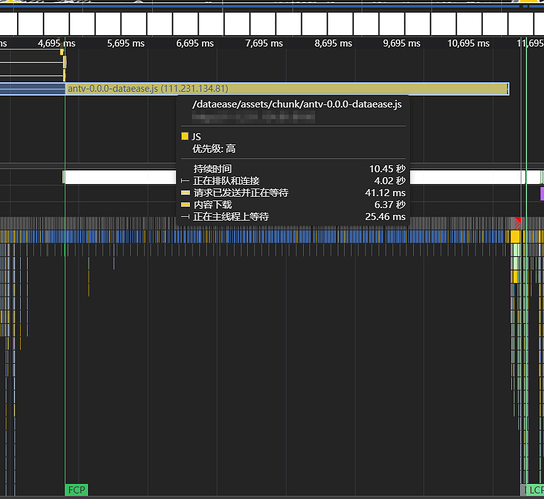The height and width of the screenshot is (499, 544).
Task: Select the light green block under yellow task
Action: point(516,250)
